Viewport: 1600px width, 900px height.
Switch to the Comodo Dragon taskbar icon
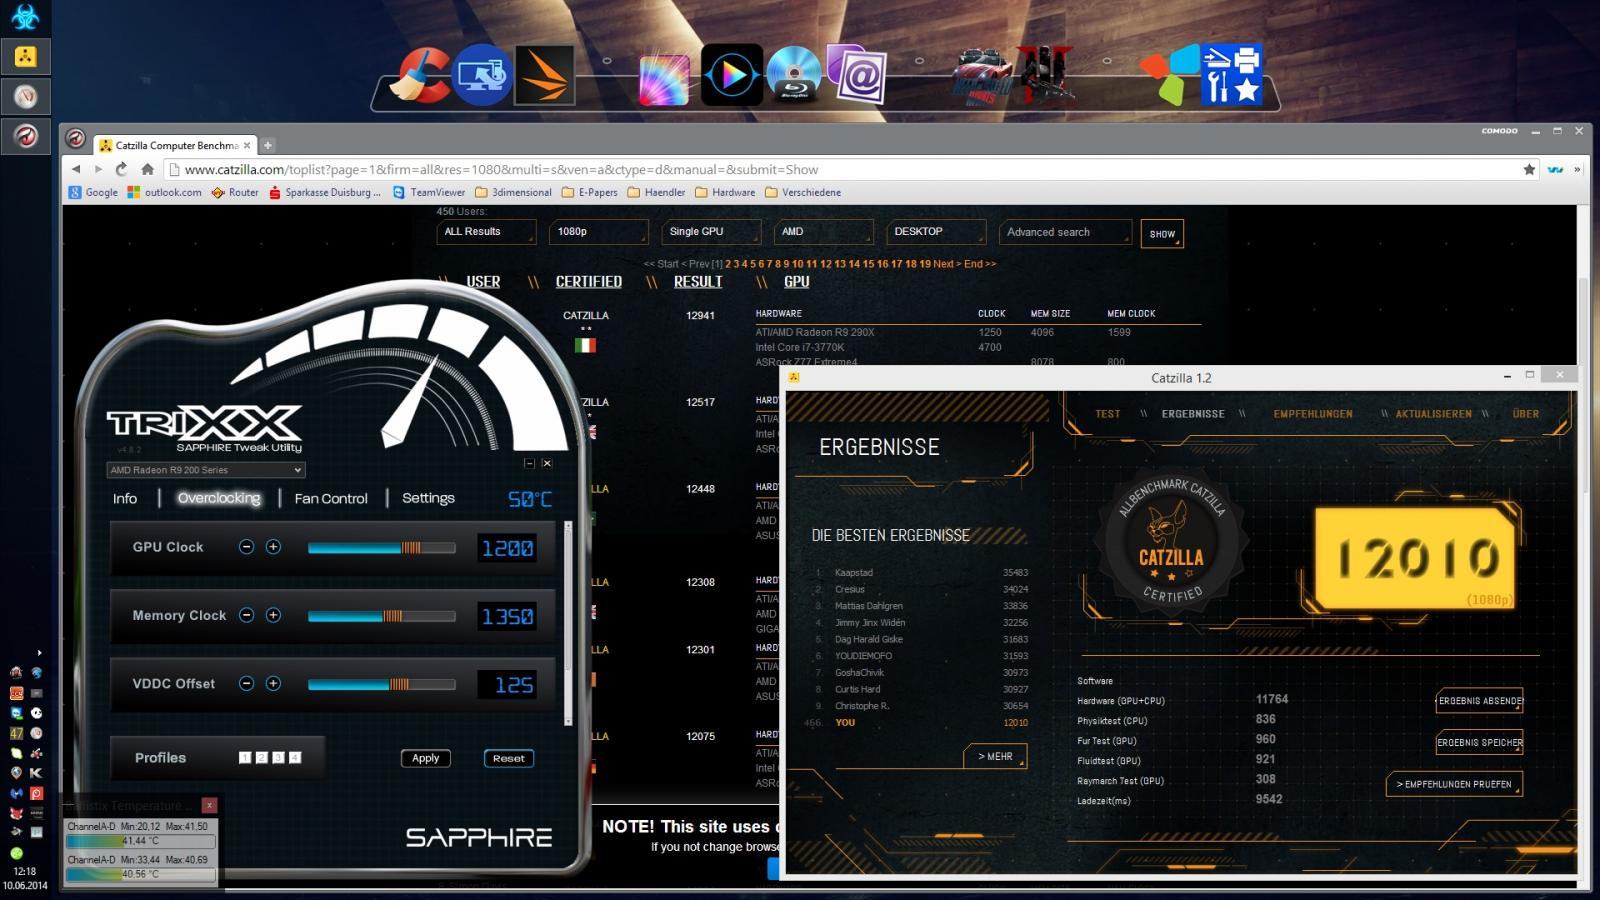click(x=26, y=135)
